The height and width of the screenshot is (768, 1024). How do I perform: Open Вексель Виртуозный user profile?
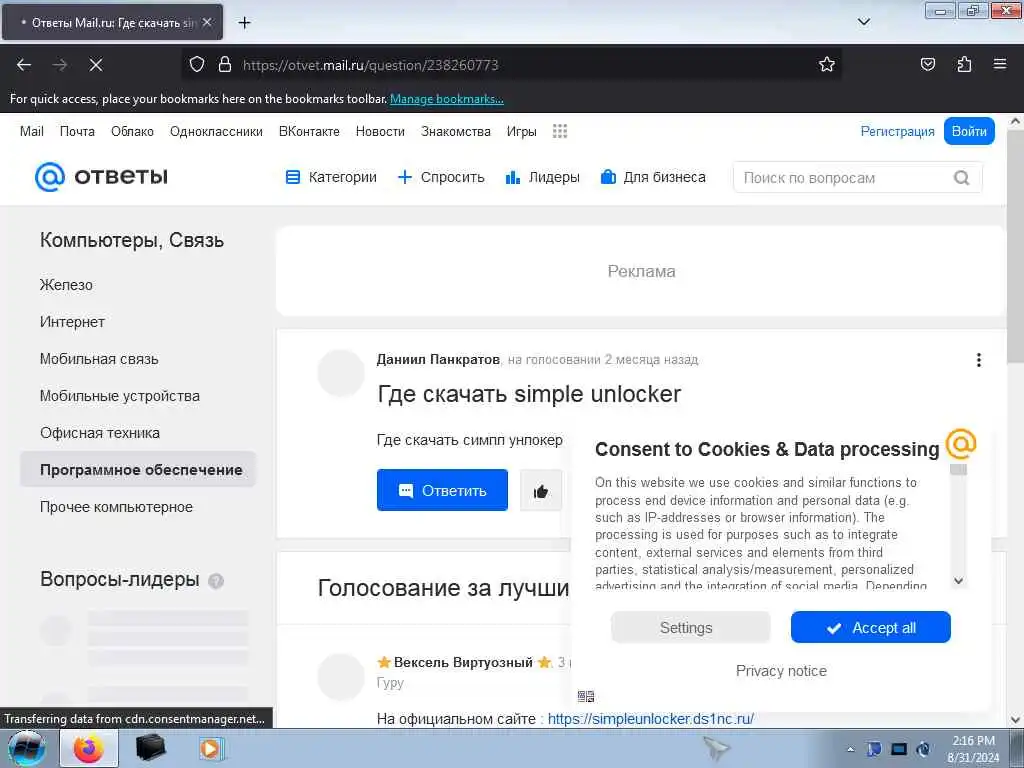click(463, 662)
